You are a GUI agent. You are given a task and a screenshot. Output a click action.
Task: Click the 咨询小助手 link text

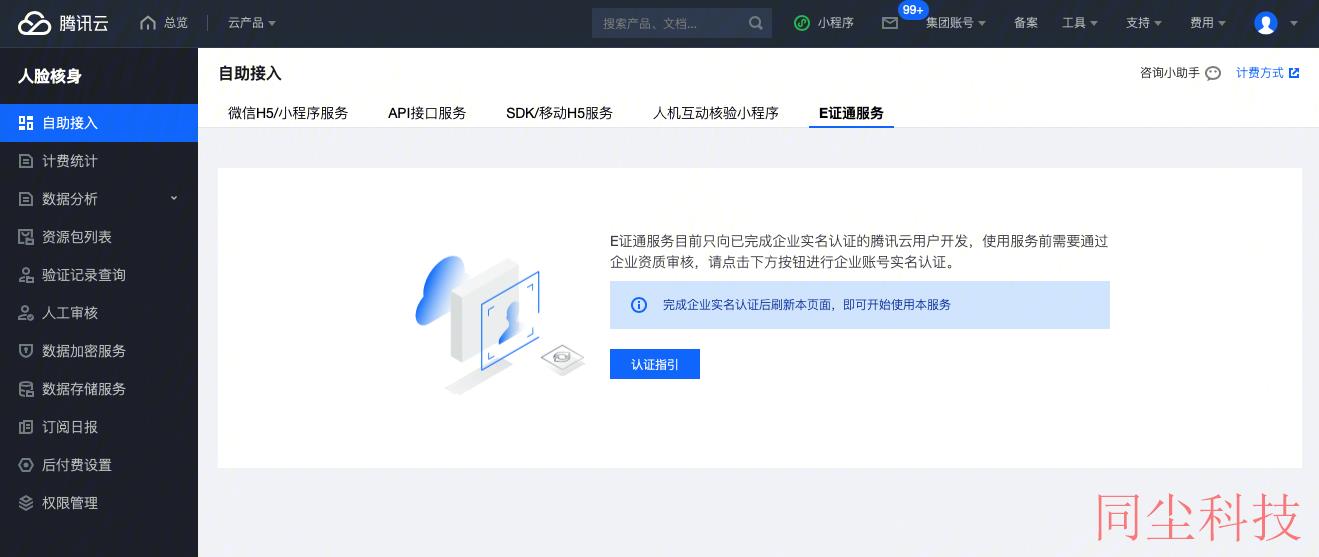point(1170,73)
